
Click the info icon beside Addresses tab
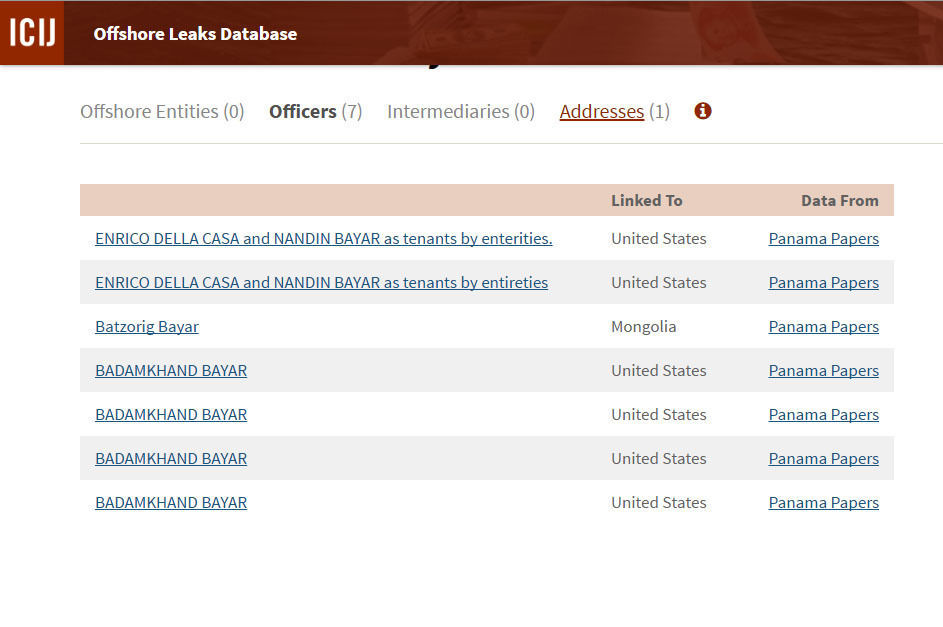(703, 111)
